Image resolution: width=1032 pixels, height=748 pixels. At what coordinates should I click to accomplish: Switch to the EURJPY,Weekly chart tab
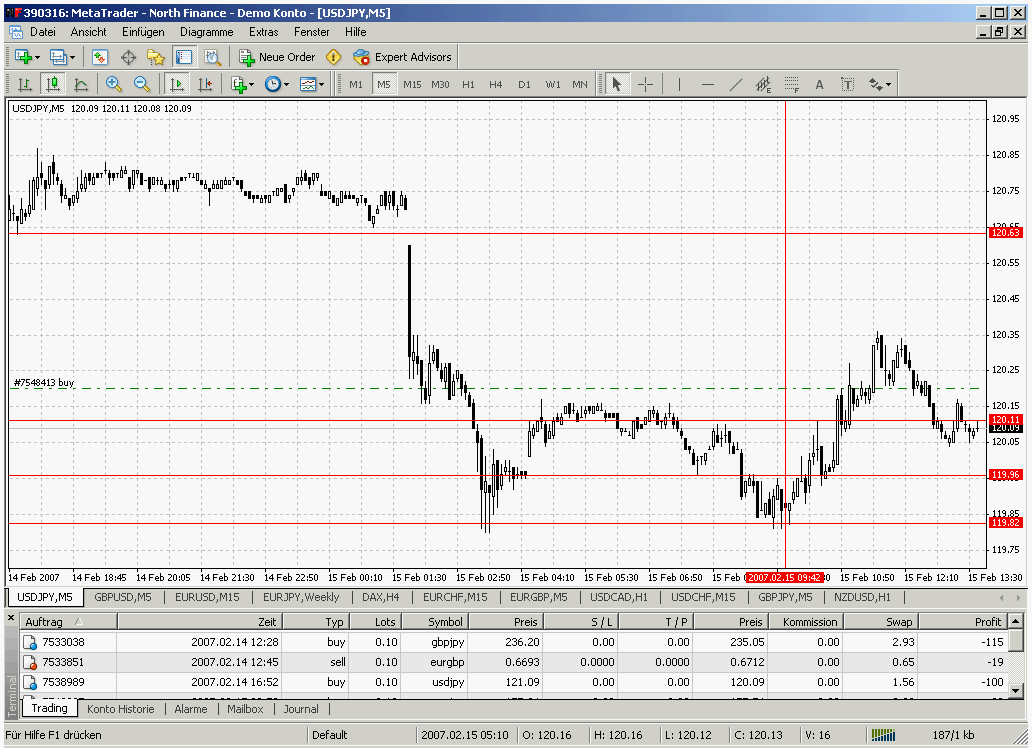[x=300, y=597]
